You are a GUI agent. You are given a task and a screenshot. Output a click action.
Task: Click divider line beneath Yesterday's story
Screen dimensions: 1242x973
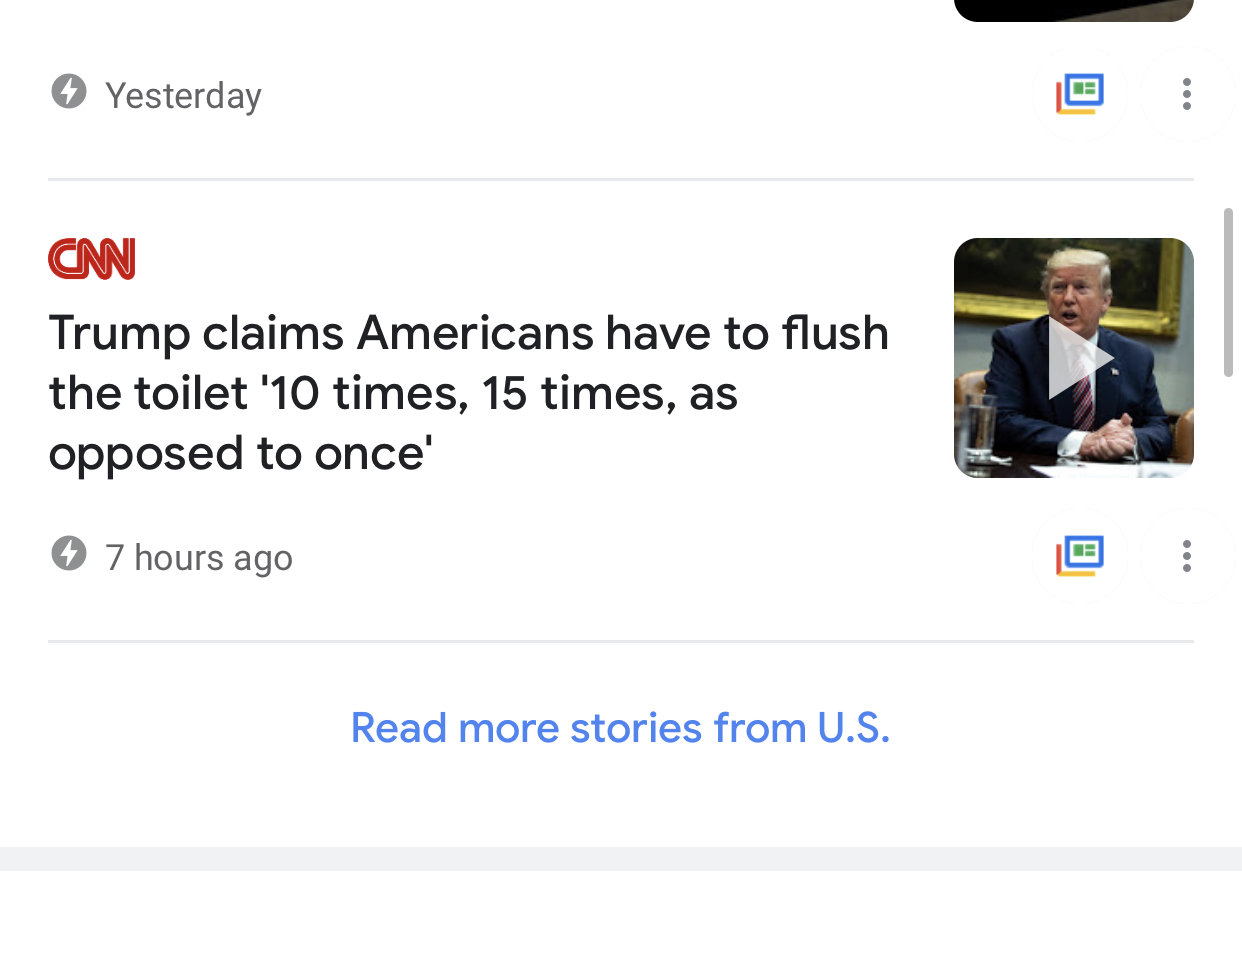click(621, 179)
